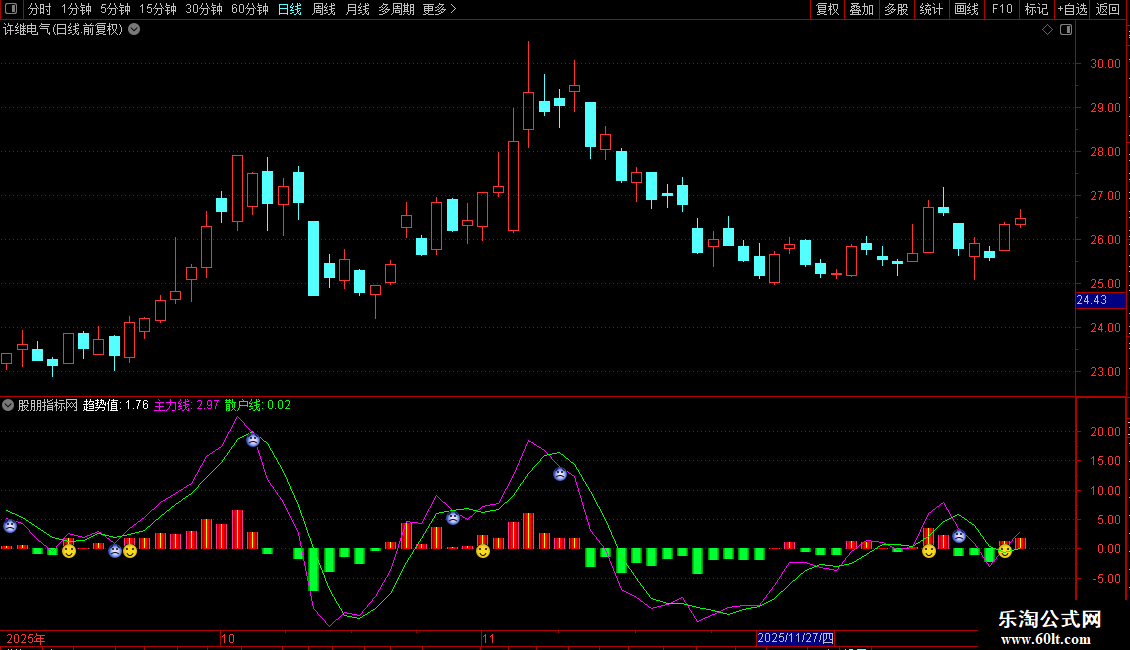Viewport: 1130px width, 650px height.
Task: Expand the 更多 periods menu
Action: click(x=439, y=9)
